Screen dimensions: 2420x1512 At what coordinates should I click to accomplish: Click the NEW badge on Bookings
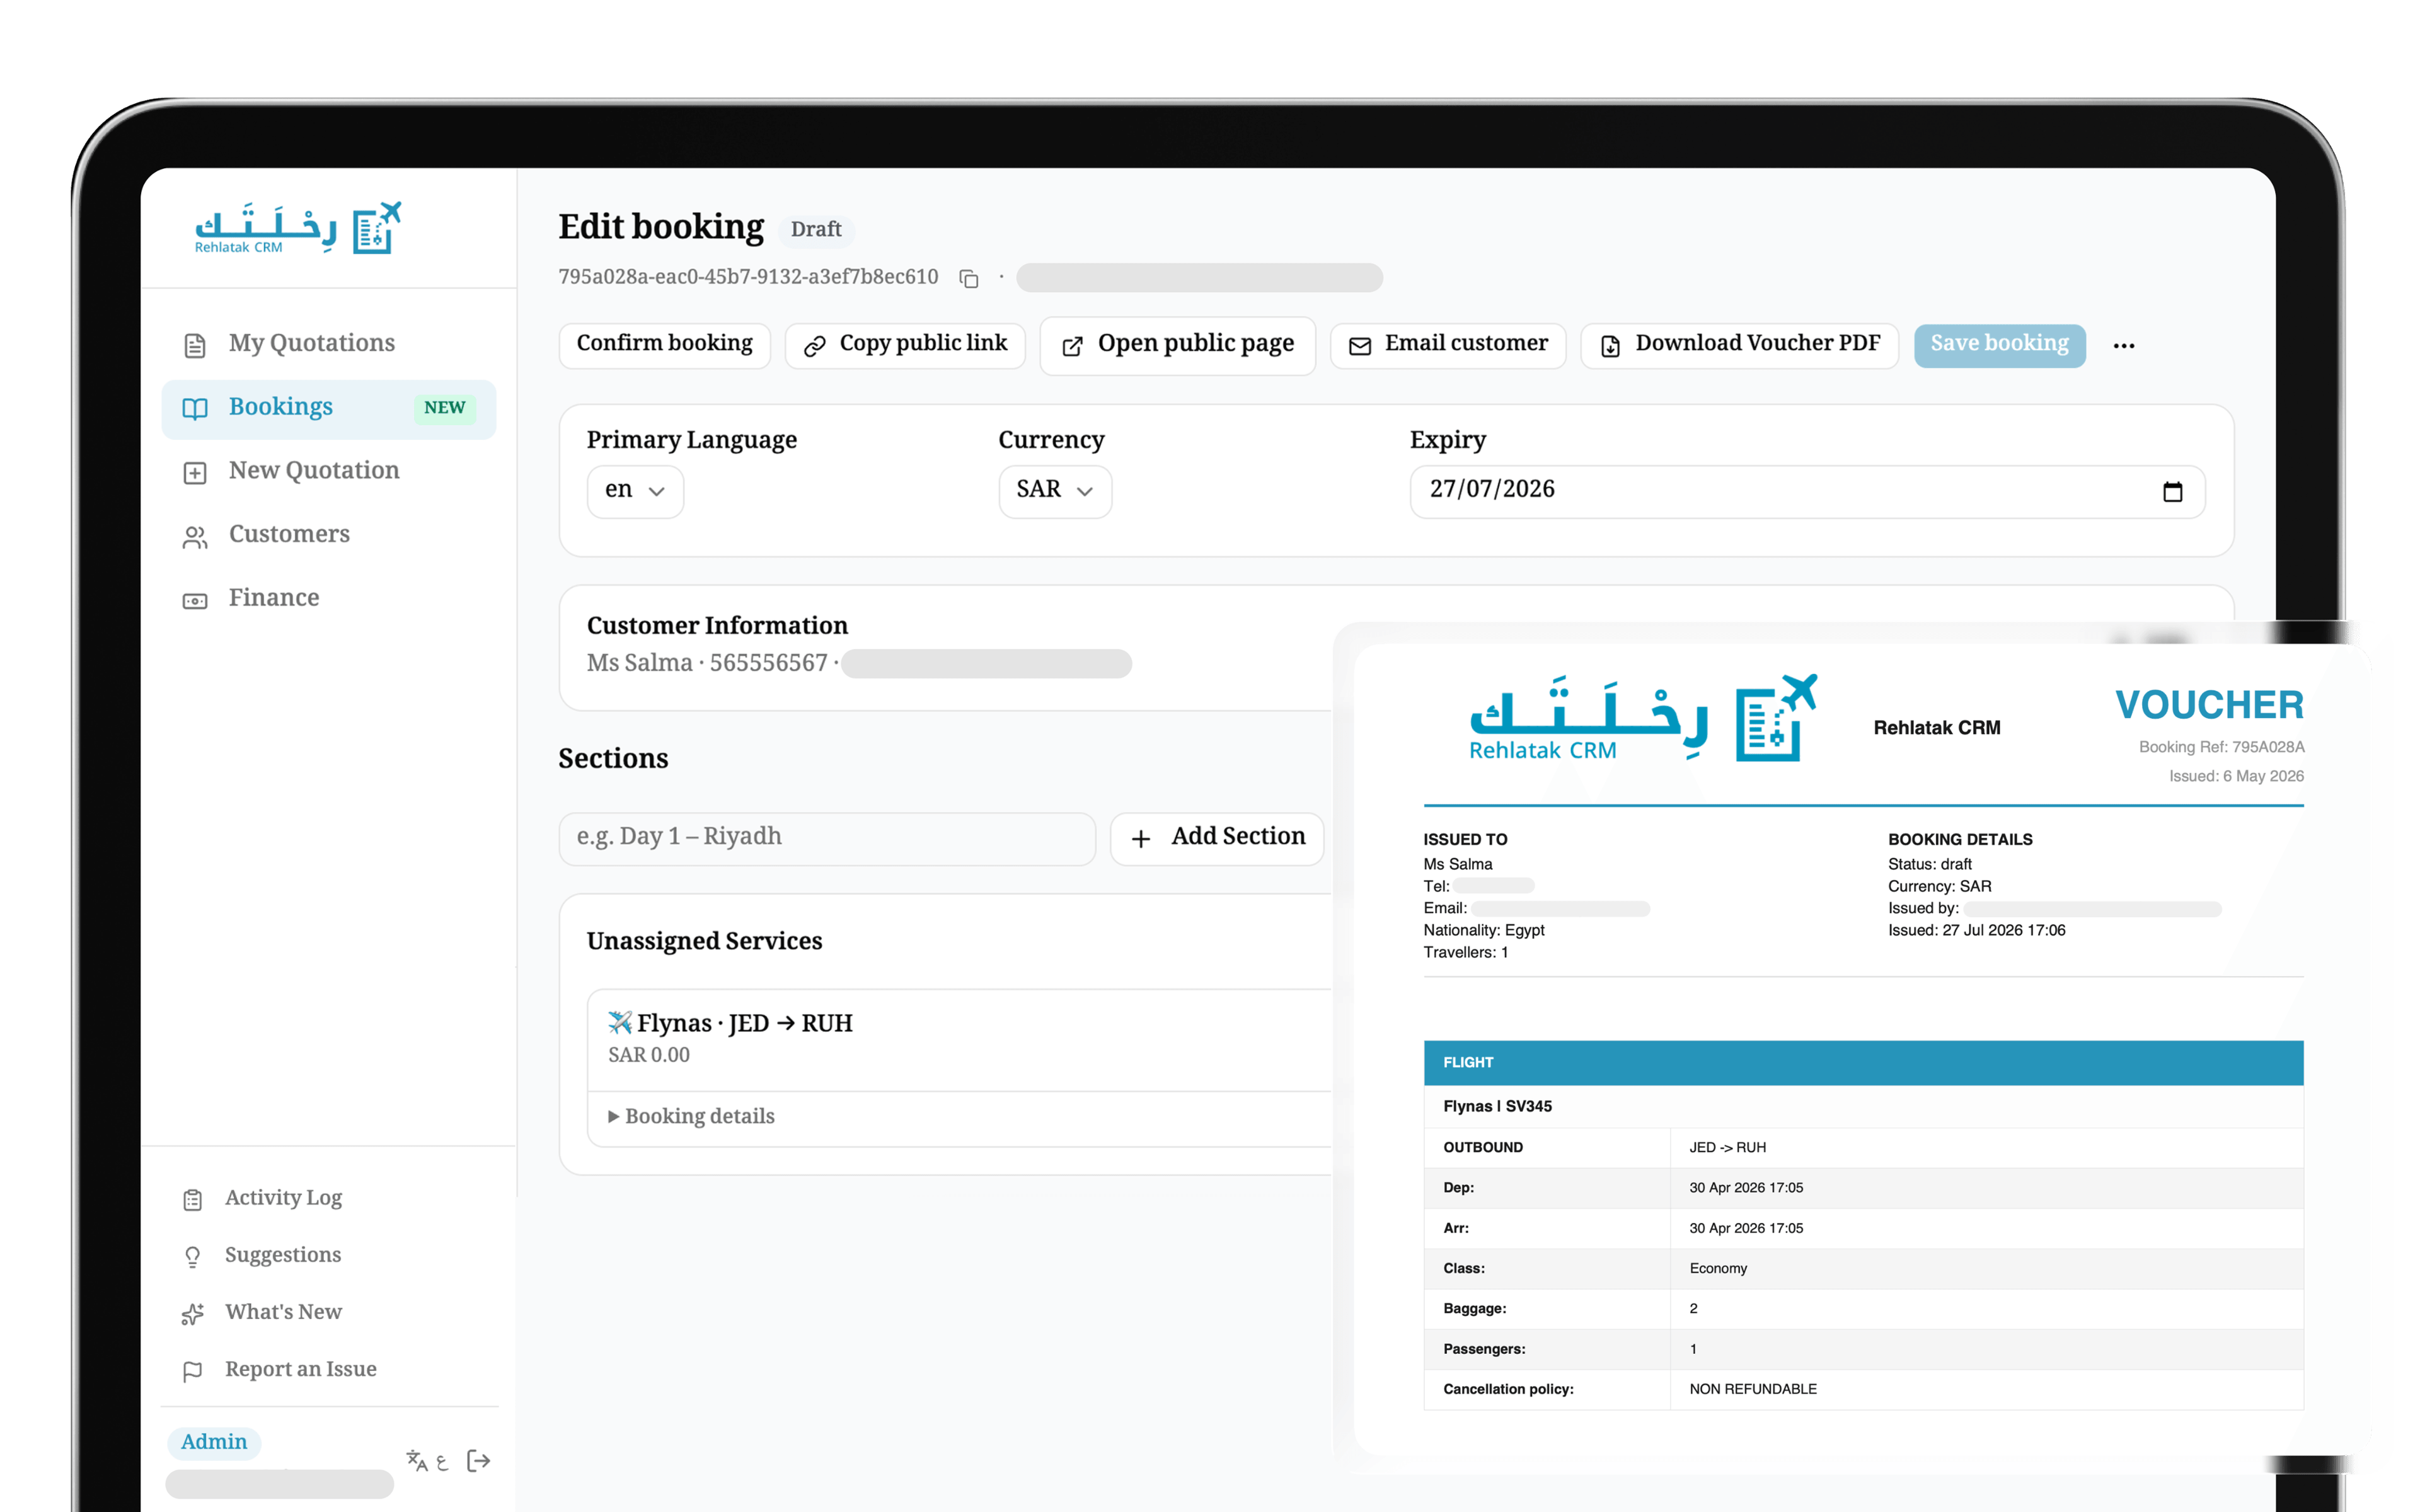click(x=444, y=408)
